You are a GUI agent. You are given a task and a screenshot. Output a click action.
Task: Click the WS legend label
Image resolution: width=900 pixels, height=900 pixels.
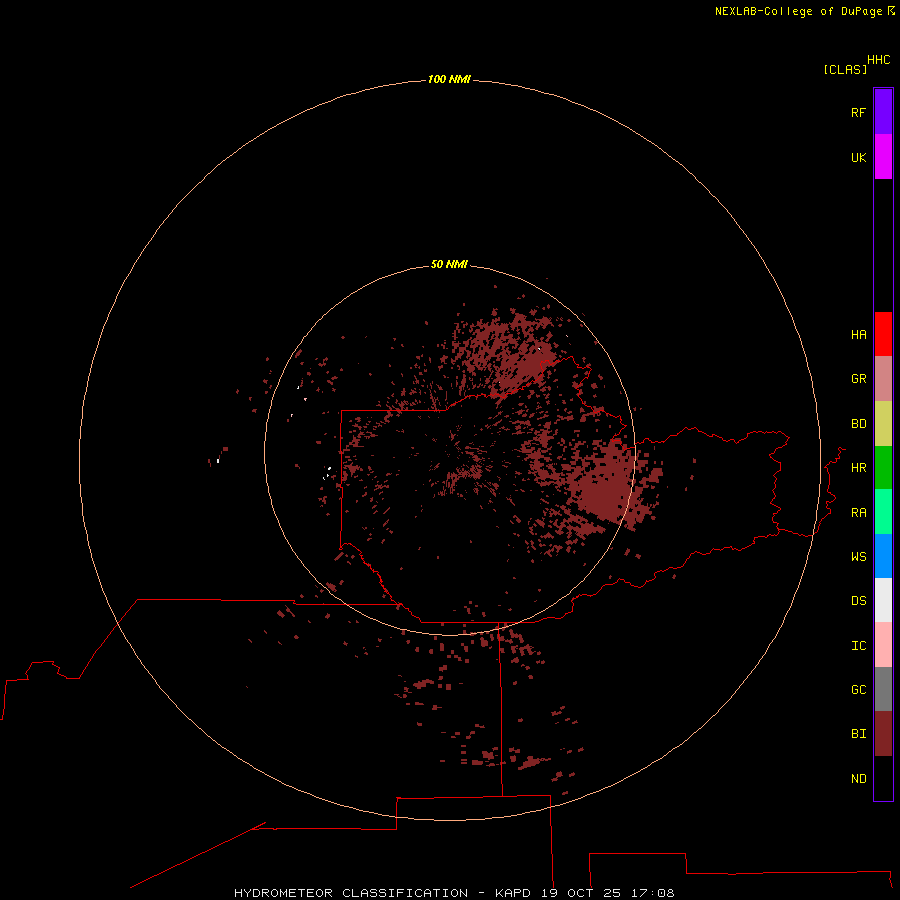858,556
